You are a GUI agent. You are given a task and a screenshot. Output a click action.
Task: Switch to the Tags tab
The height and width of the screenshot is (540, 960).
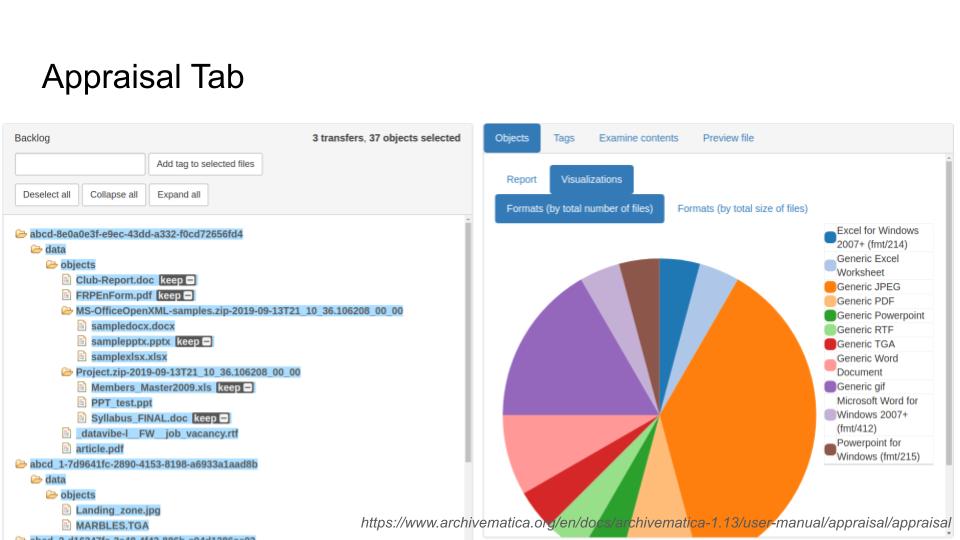pyautogui.click(x=564, y=138)
